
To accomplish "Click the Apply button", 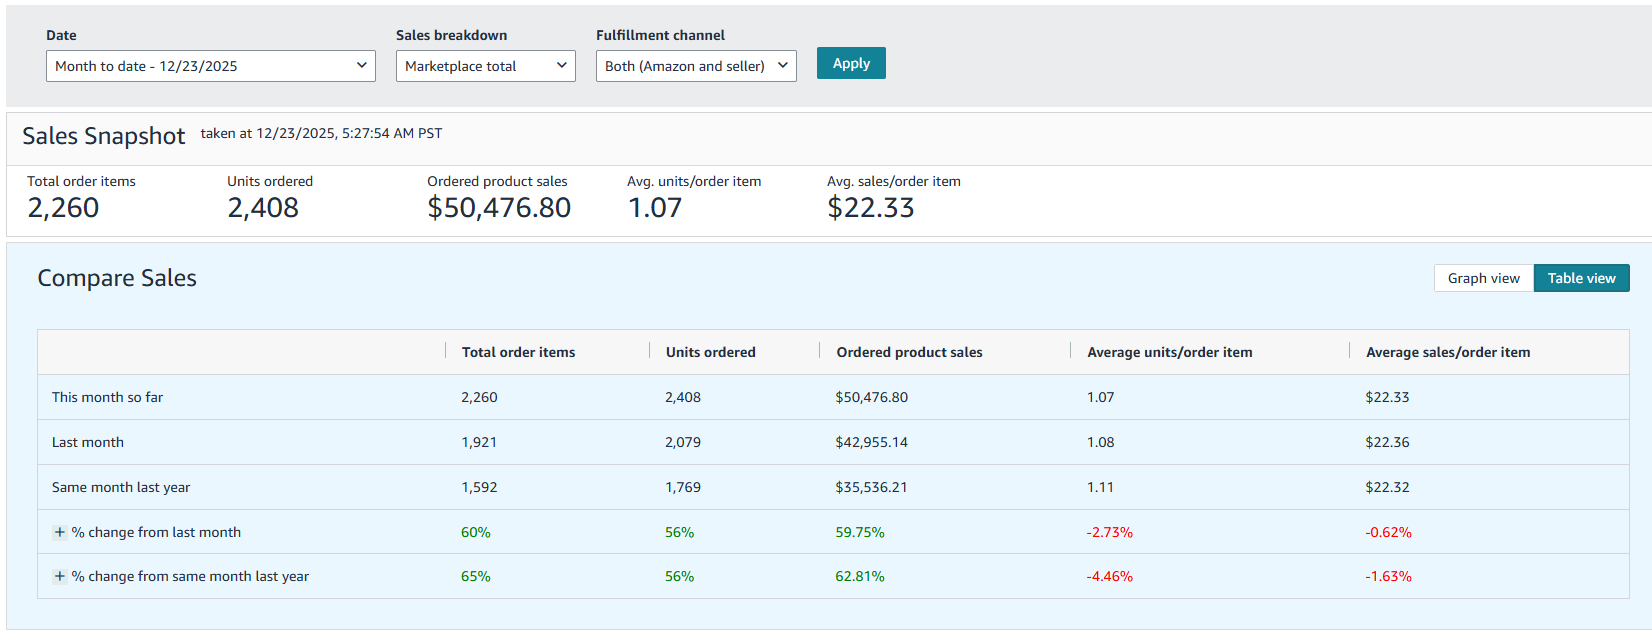I will (851, 63).
